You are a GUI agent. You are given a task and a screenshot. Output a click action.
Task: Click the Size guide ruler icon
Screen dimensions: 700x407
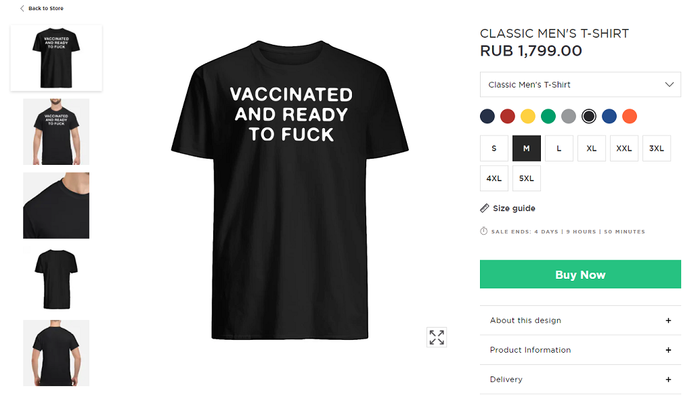pos(485,208)
